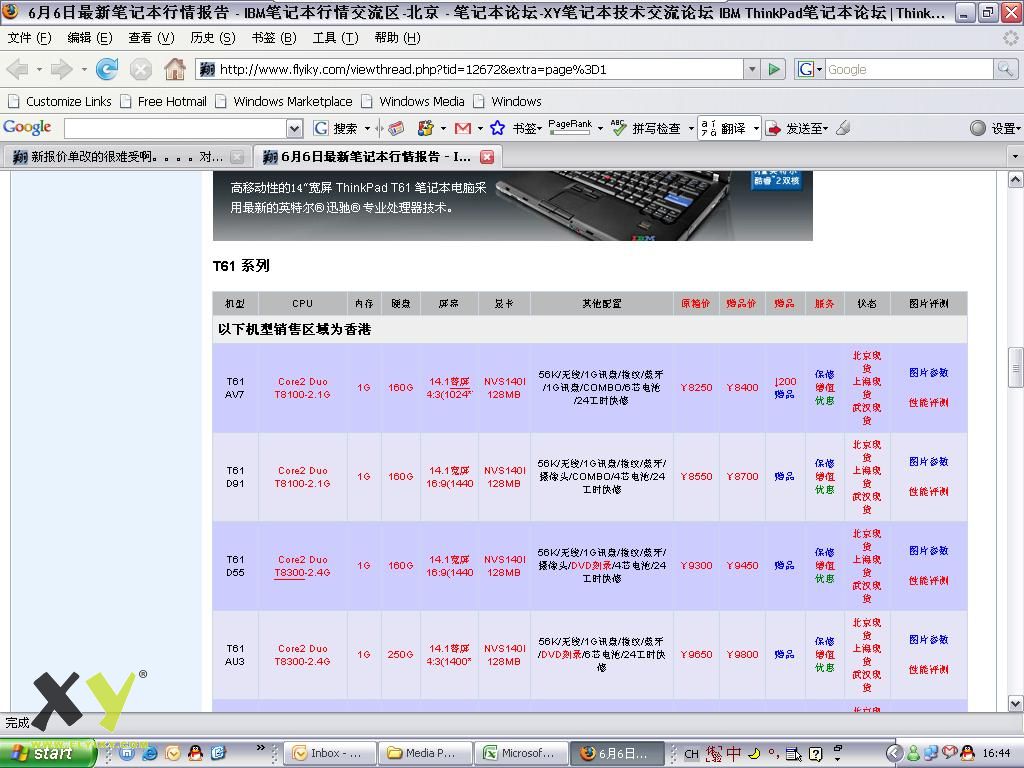Click the Stop loading icon
The image size is (1024, 768).
tap(140, 69)
